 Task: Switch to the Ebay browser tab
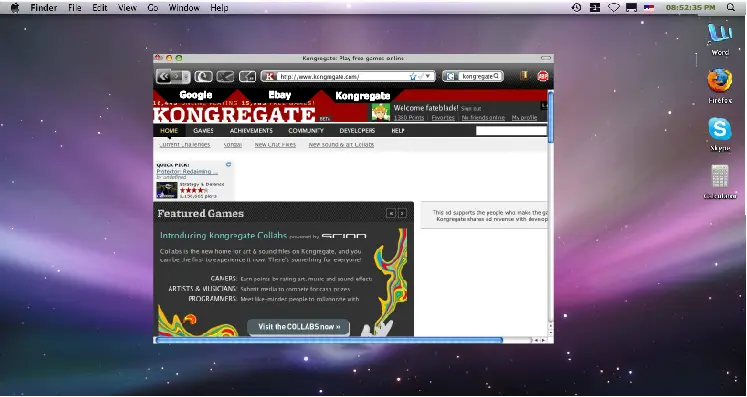click(x=280, y=95)
